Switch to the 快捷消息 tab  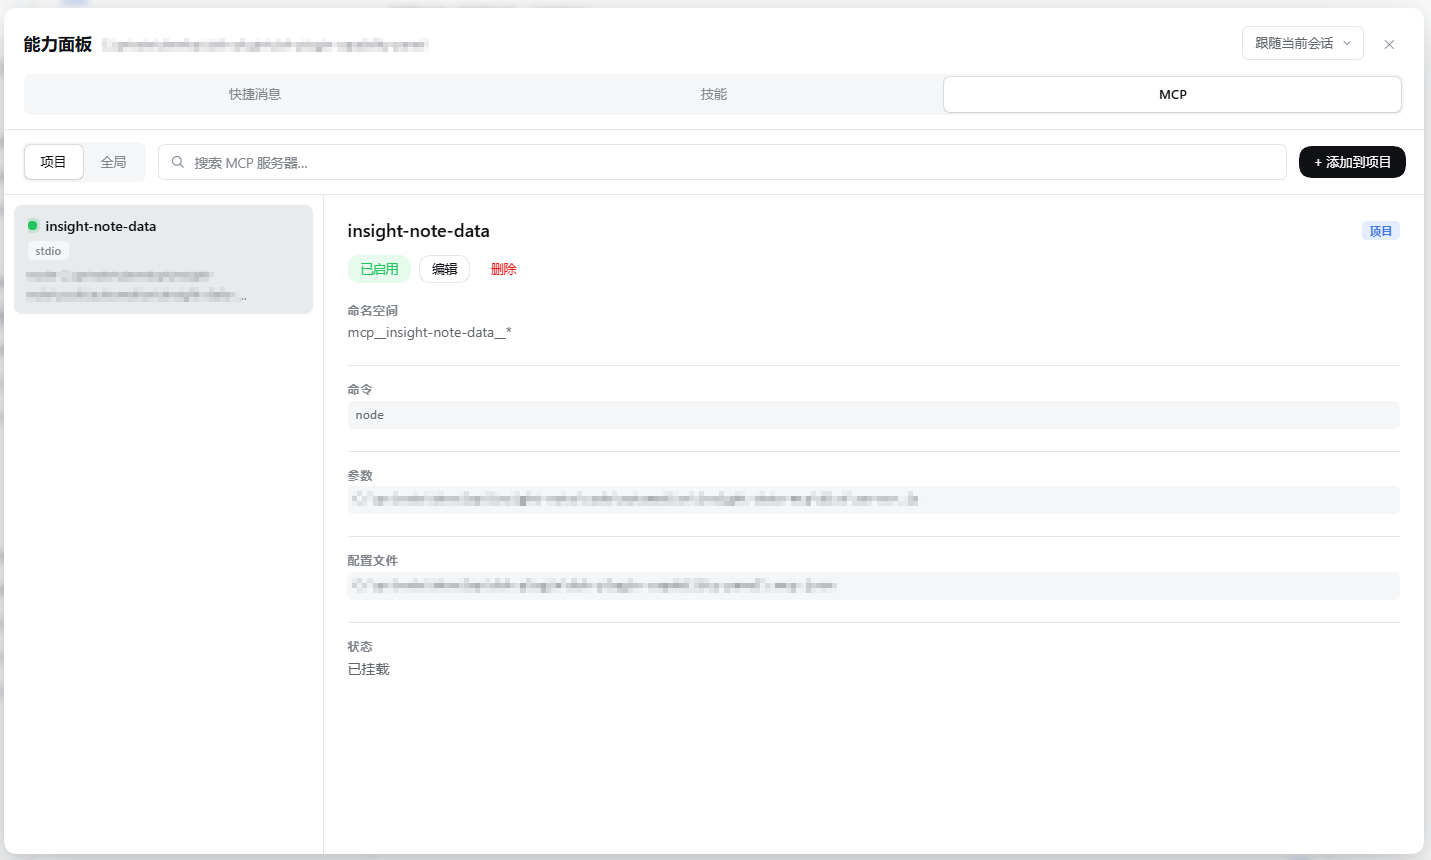point(254,94)
